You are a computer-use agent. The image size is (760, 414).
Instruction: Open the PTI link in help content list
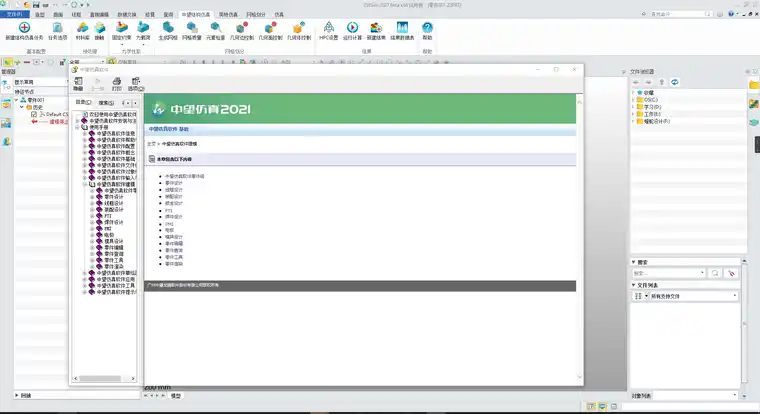(169, 210)
